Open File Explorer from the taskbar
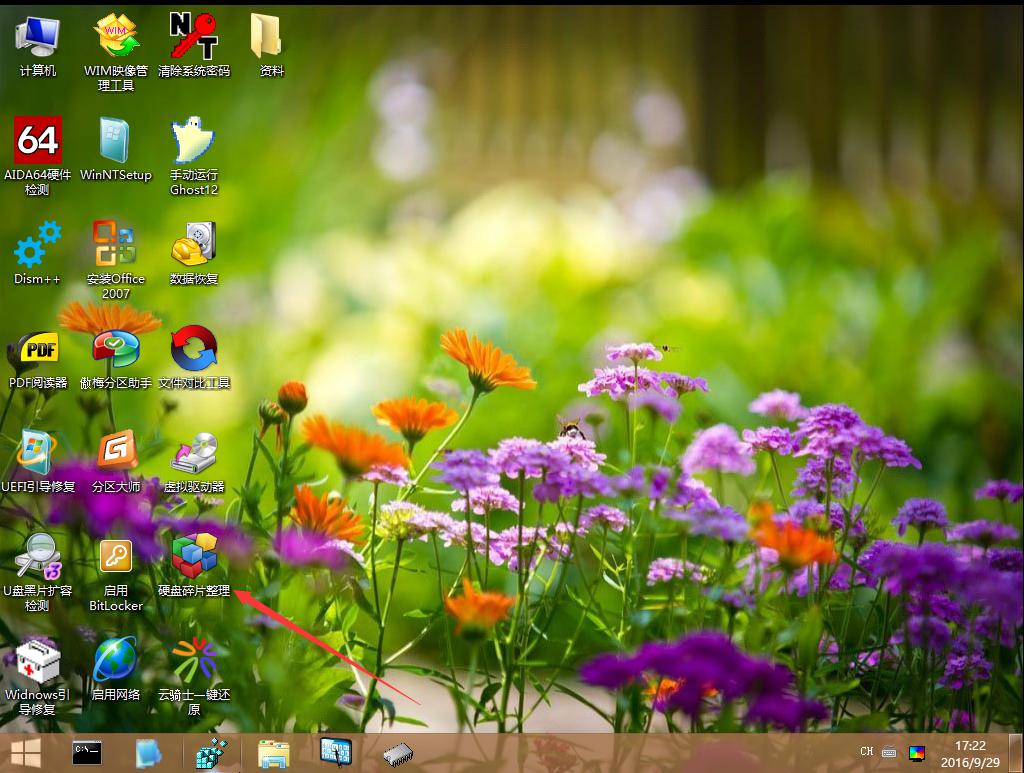Screen dimensions: 1024x773 273,752
